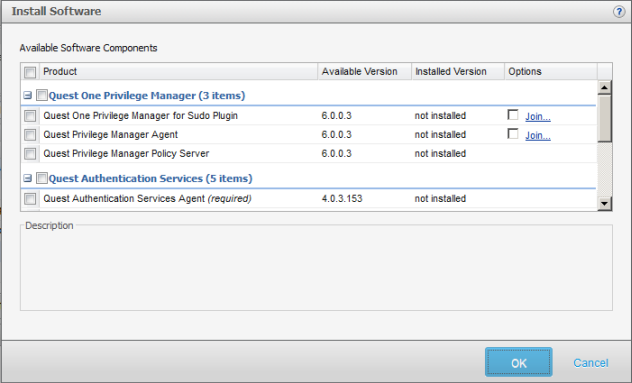Click the OK button
Viewport: 632px width, 383px height.
click(519, 362)
